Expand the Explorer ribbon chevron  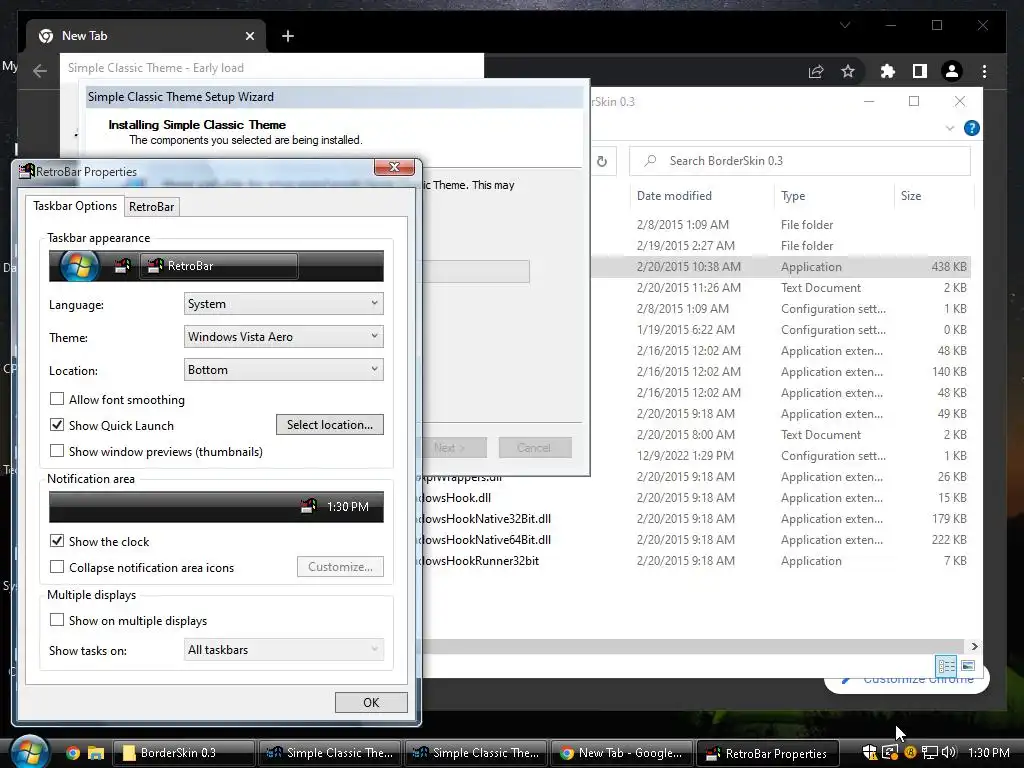(x=950, y=128)
